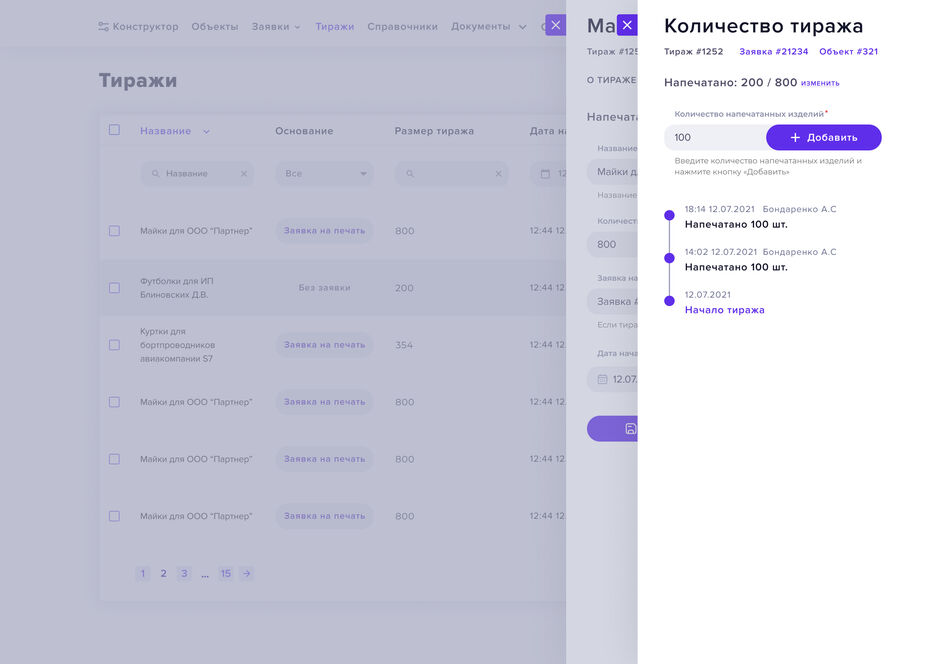Check the row for Футболки для ИП Блиновских
The width and height of the screenshot is (935, 664).
coord(113,287)
